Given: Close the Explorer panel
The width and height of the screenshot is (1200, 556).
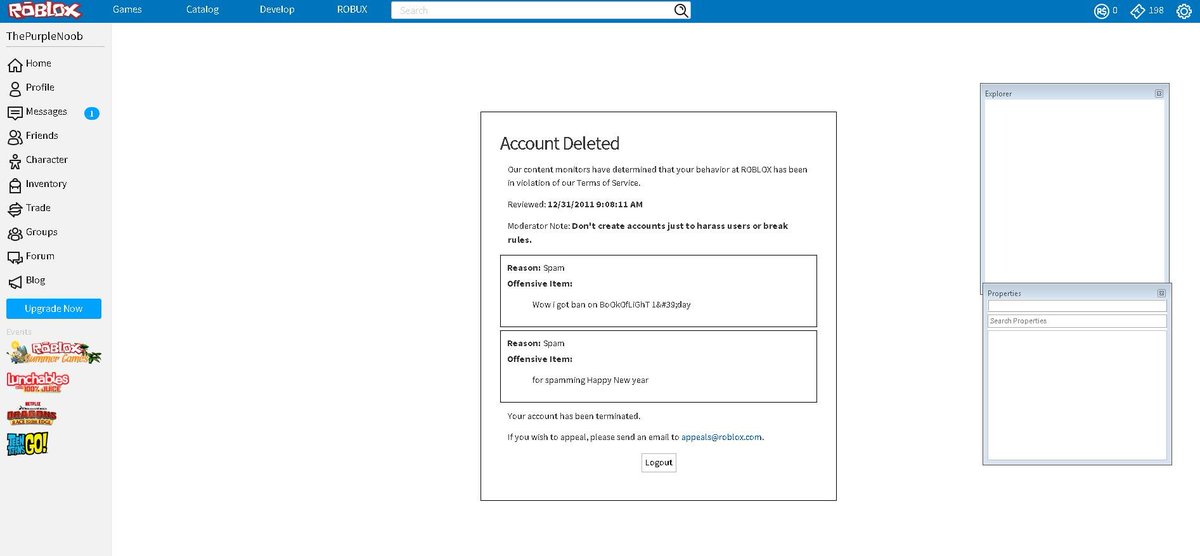Looking at the screenshot, I should pyautogui.click(x=1159, y=93).
